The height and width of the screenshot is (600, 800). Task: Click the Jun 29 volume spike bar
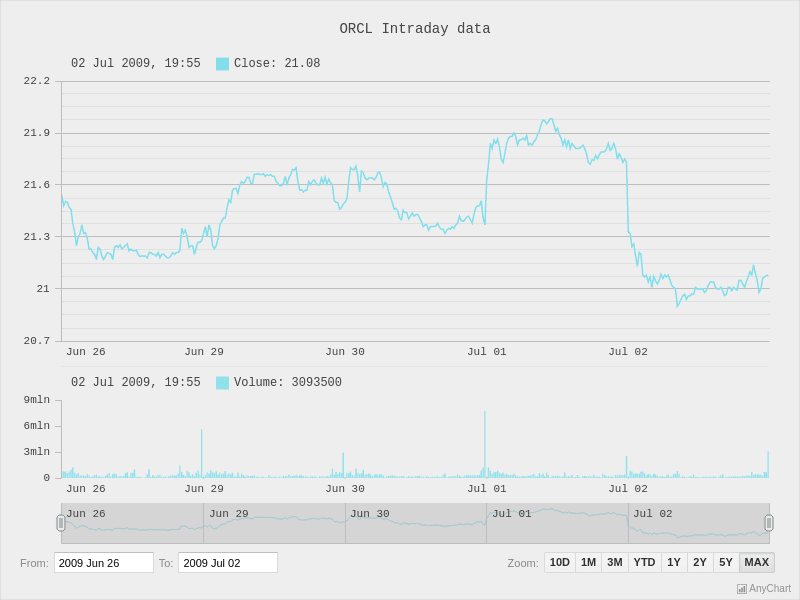coord(202,454)
